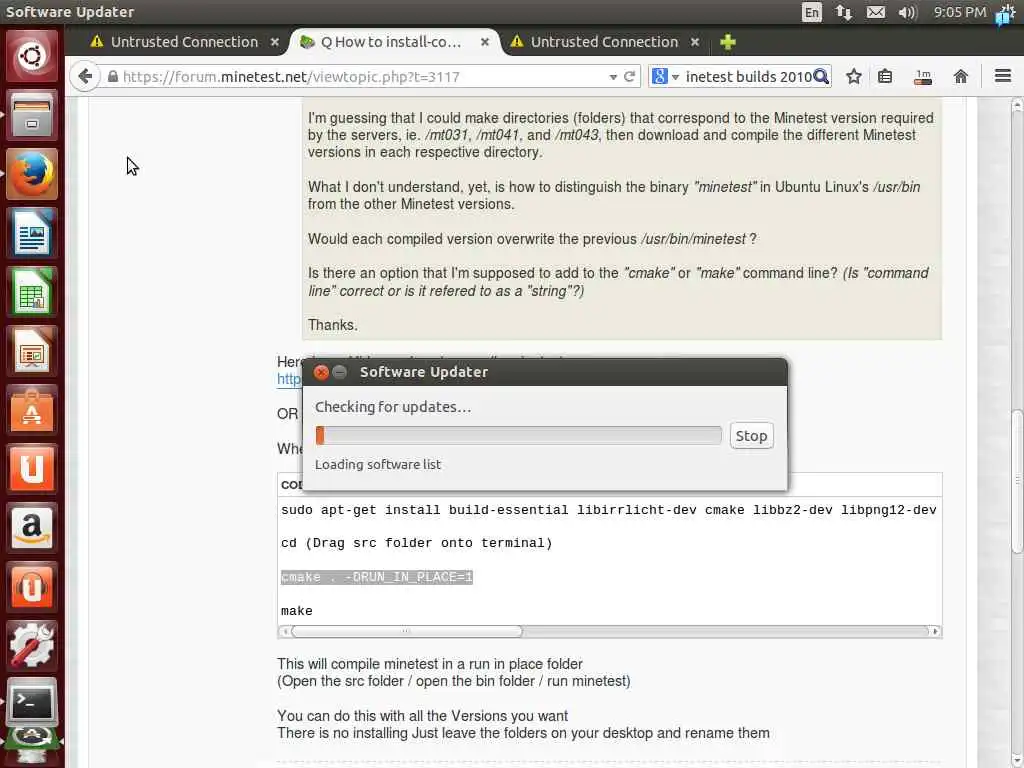Click the browser back arrow
This screenshot has width=1024, height=768.
tap(85, 76)
